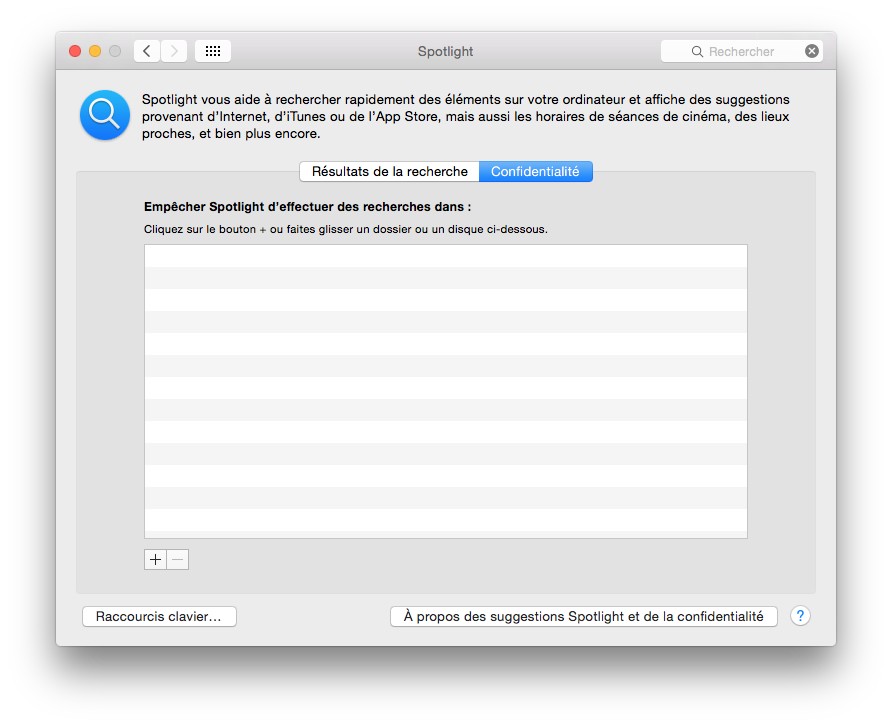Click the empty excluded locations list

click(x=446, y=391)
